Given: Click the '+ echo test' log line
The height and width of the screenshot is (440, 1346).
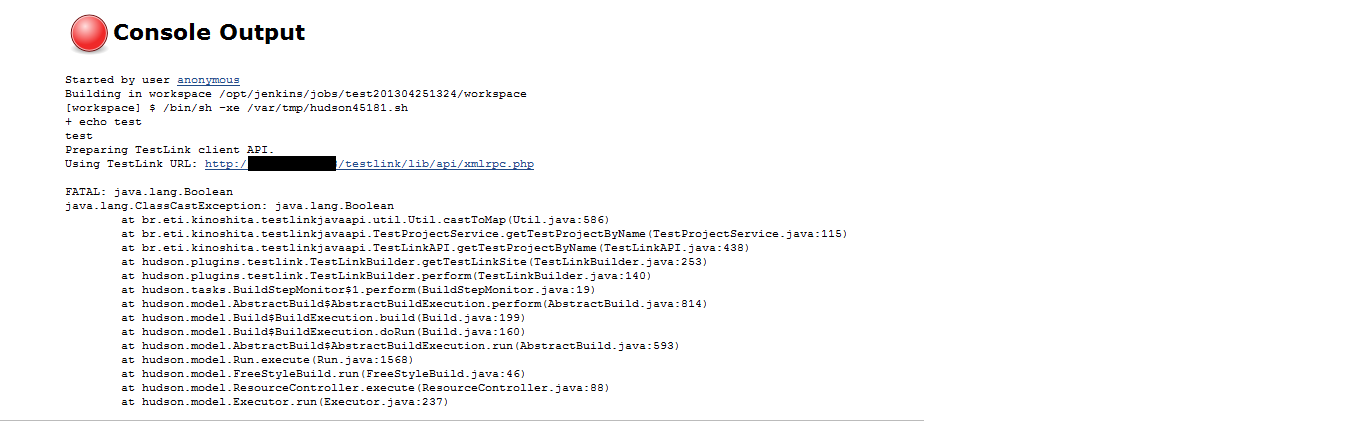Looking at the screenshot, I should click(x=103, y=122).
